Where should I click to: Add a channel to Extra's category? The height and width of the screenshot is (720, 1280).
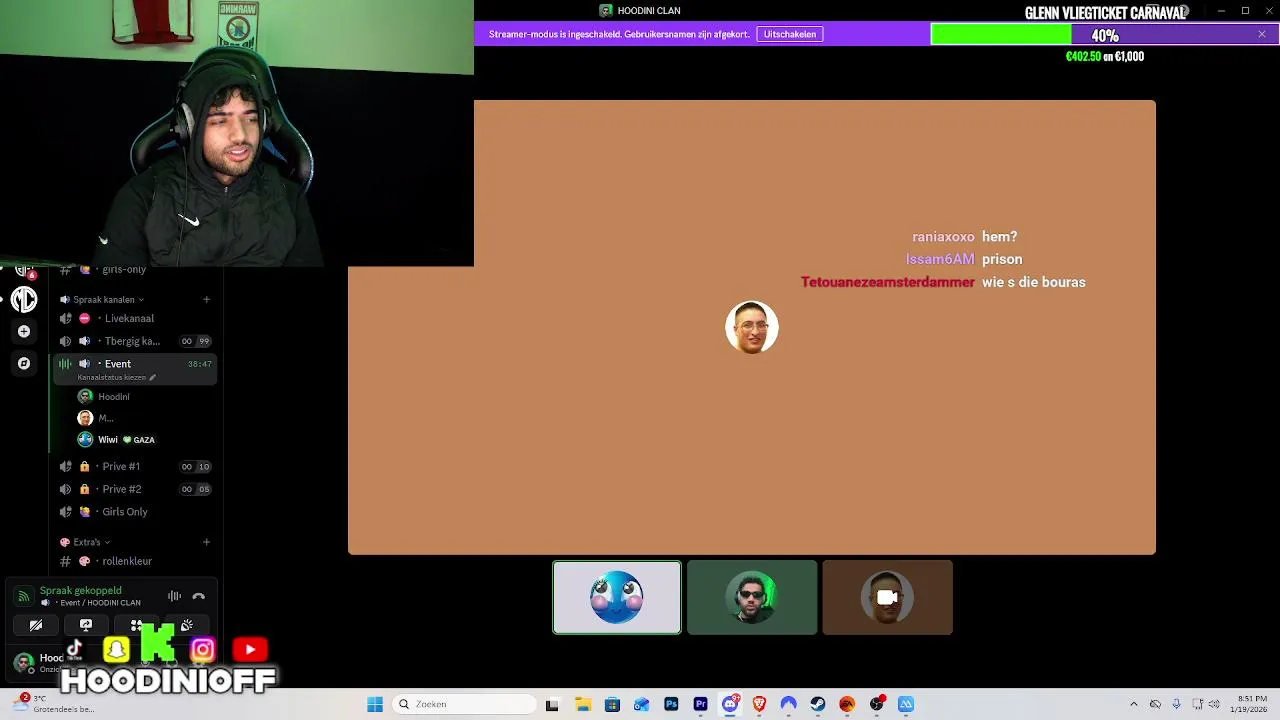(206, 542)
